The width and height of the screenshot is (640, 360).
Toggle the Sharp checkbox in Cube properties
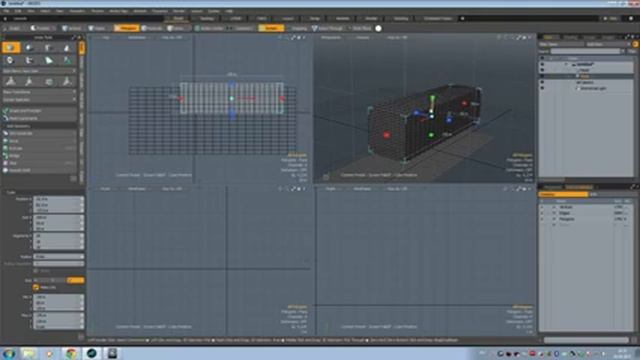(36, 271)
